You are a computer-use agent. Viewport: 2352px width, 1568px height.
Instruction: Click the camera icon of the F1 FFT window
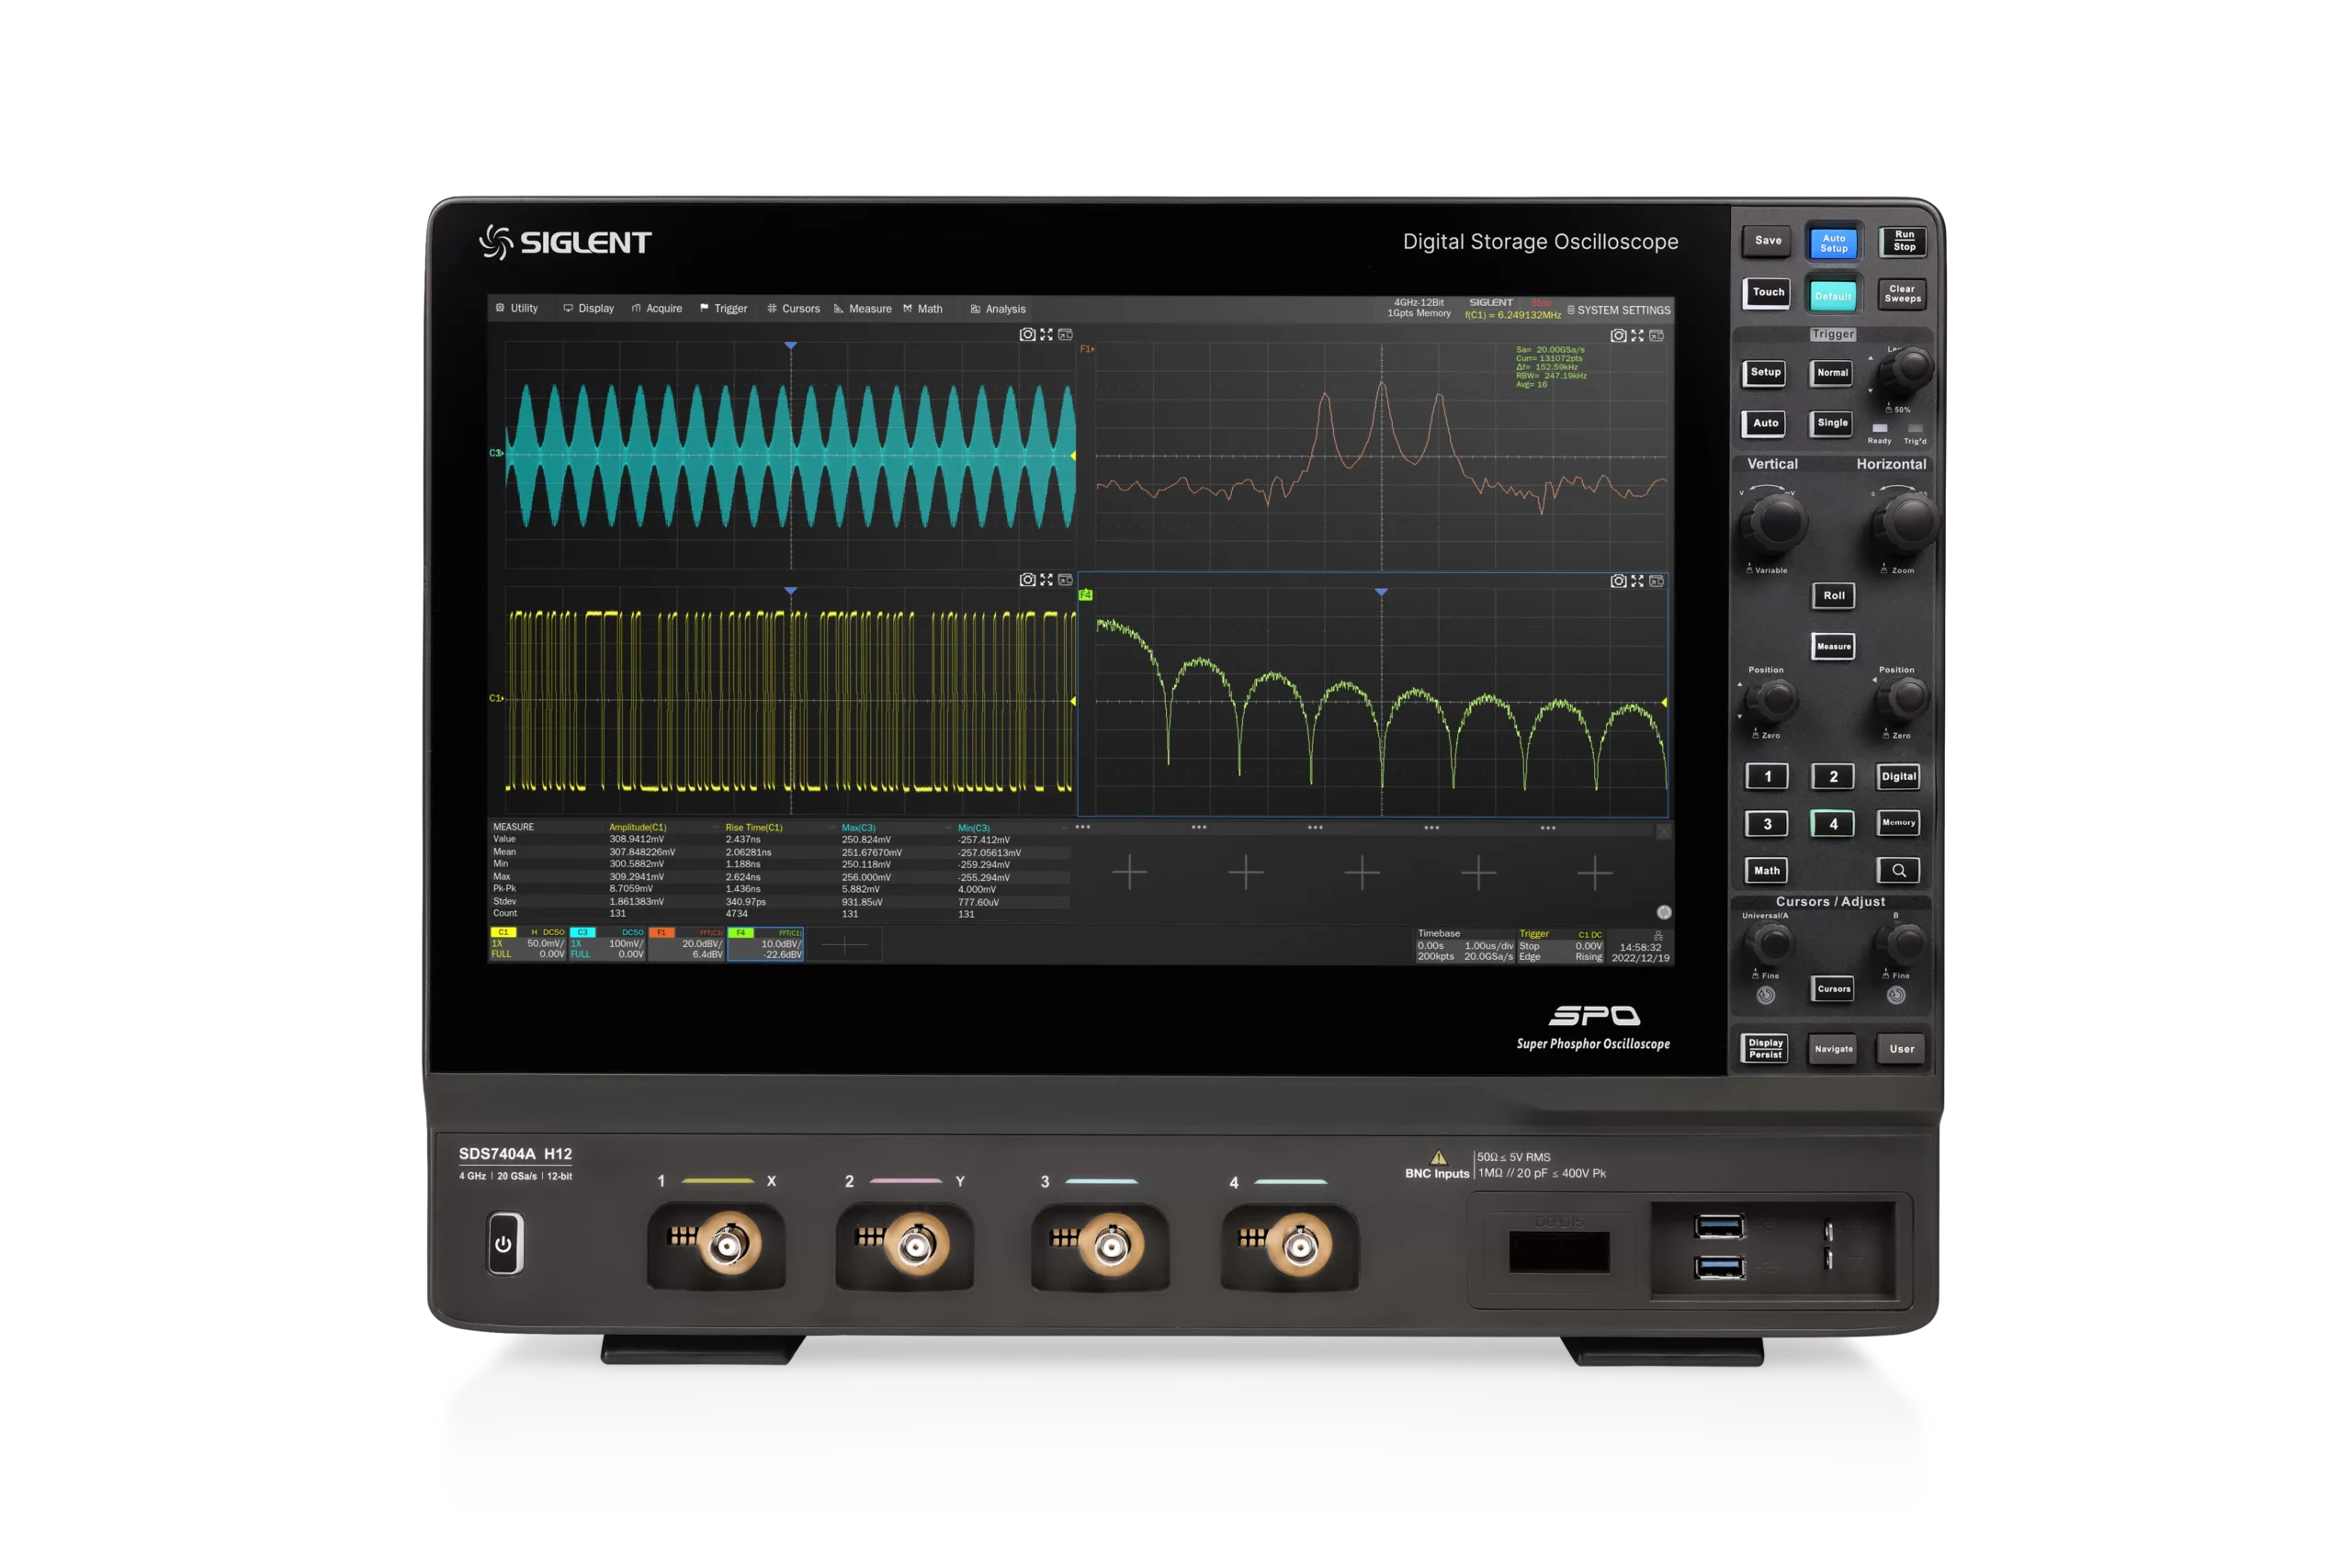1618,335
